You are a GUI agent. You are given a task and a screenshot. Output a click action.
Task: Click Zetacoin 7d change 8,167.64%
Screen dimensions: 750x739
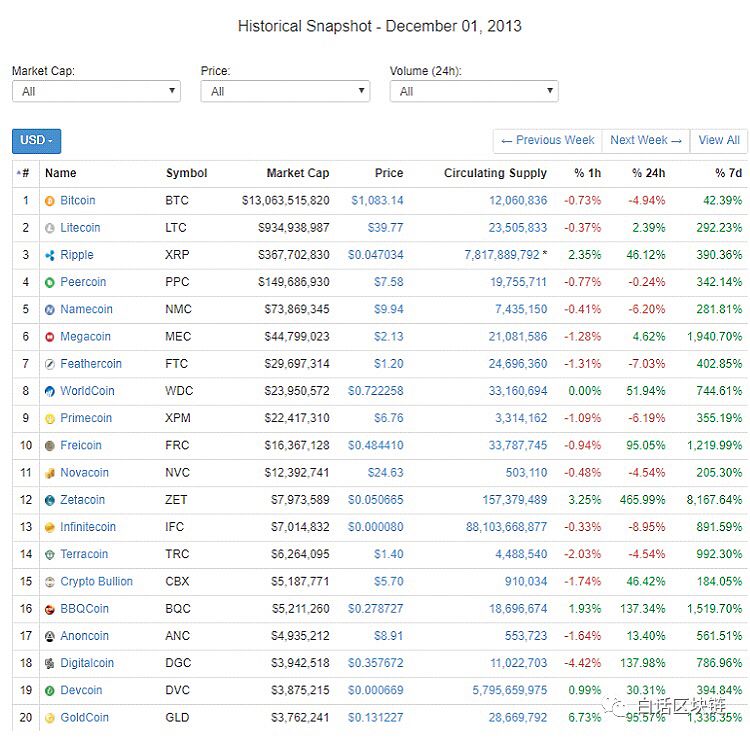click(715, 500)
